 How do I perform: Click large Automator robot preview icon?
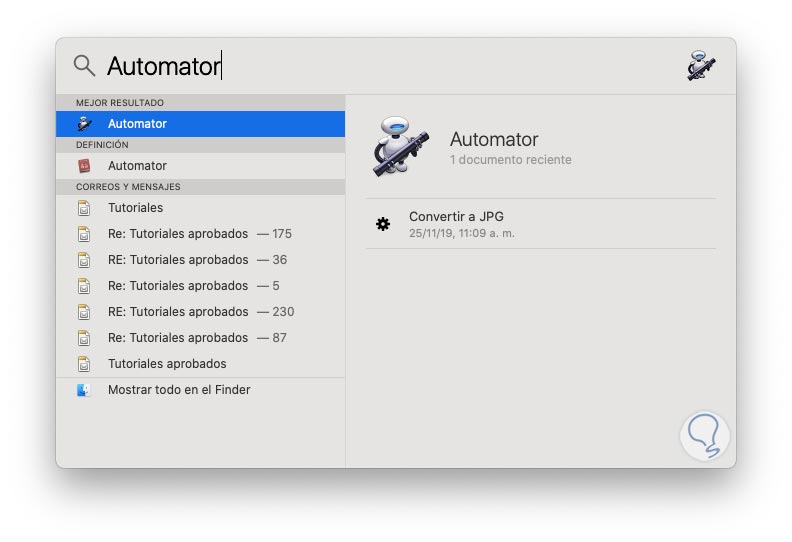tap(401, 146)
